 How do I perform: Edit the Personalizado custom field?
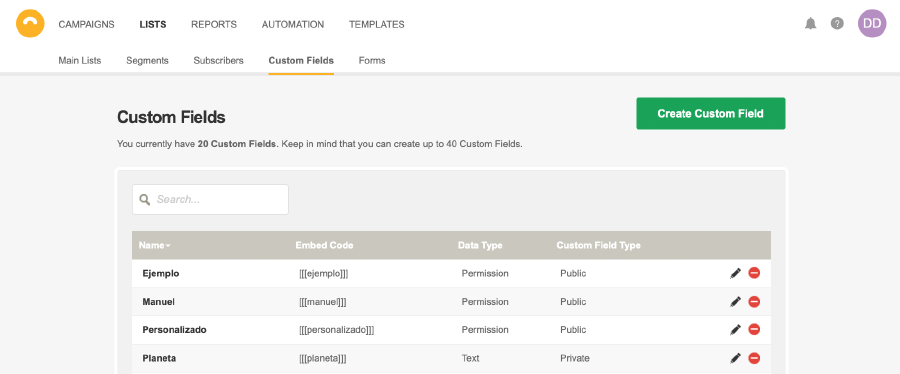pyautogui.click(x=735, y=329)
